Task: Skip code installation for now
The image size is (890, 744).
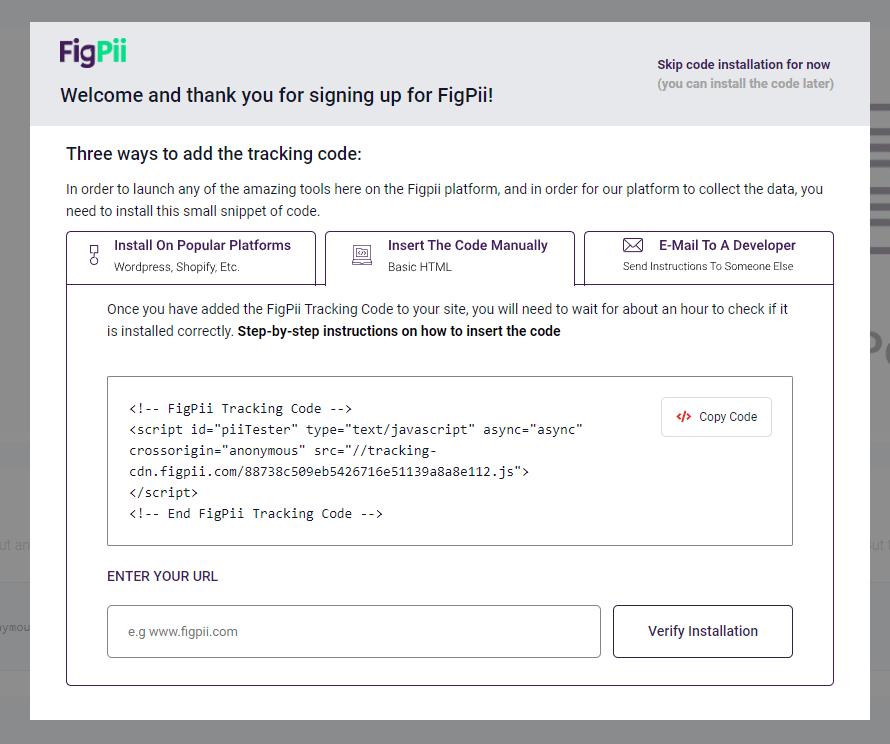Action: [x=744, y=65]
